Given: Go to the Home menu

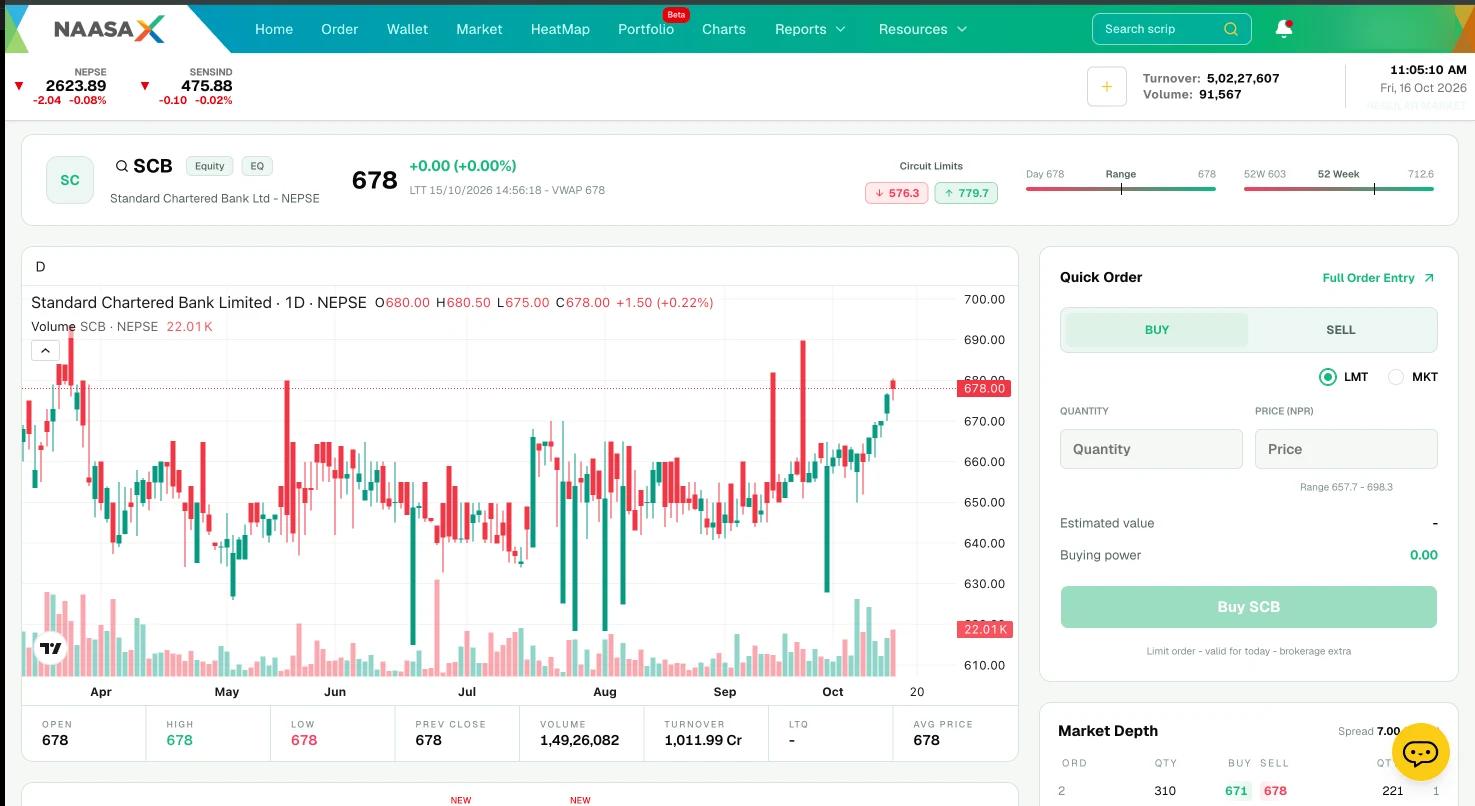Looking at the screenshot, I should [x=274, y=29].
